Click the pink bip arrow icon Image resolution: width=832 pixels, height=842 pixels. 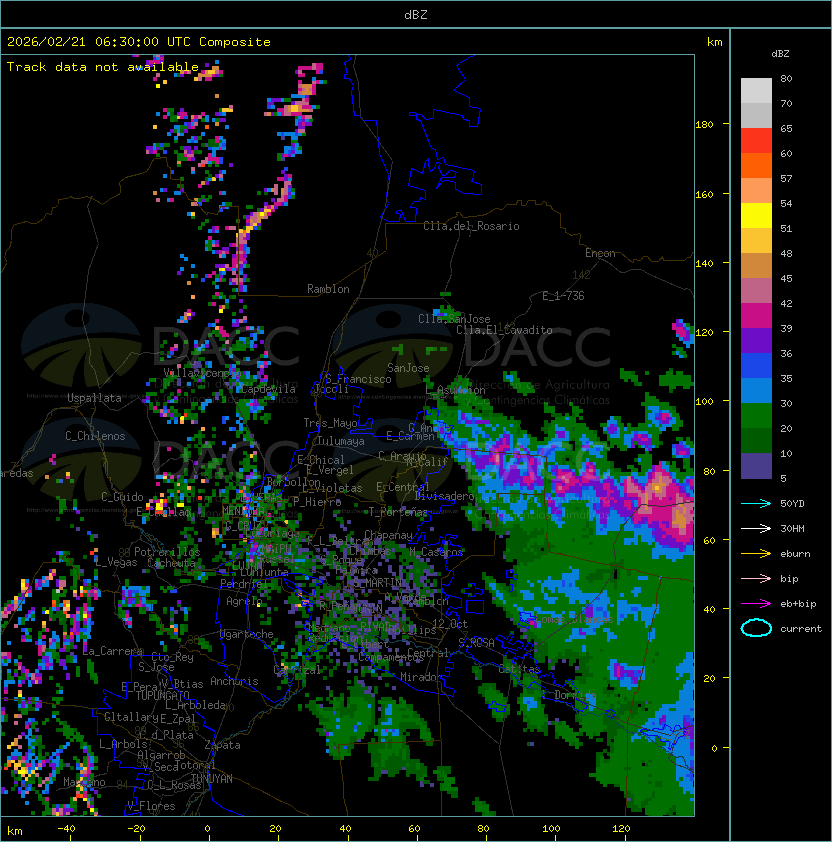(x=756, y=578)
